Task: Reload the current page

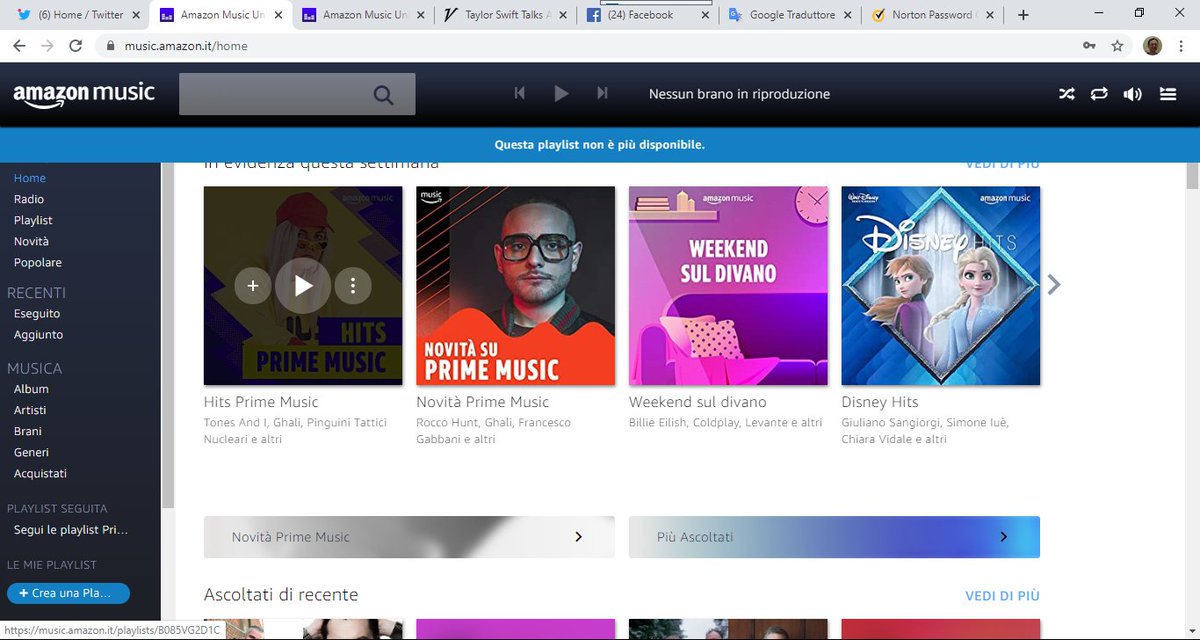Action: tap(75, 46)
